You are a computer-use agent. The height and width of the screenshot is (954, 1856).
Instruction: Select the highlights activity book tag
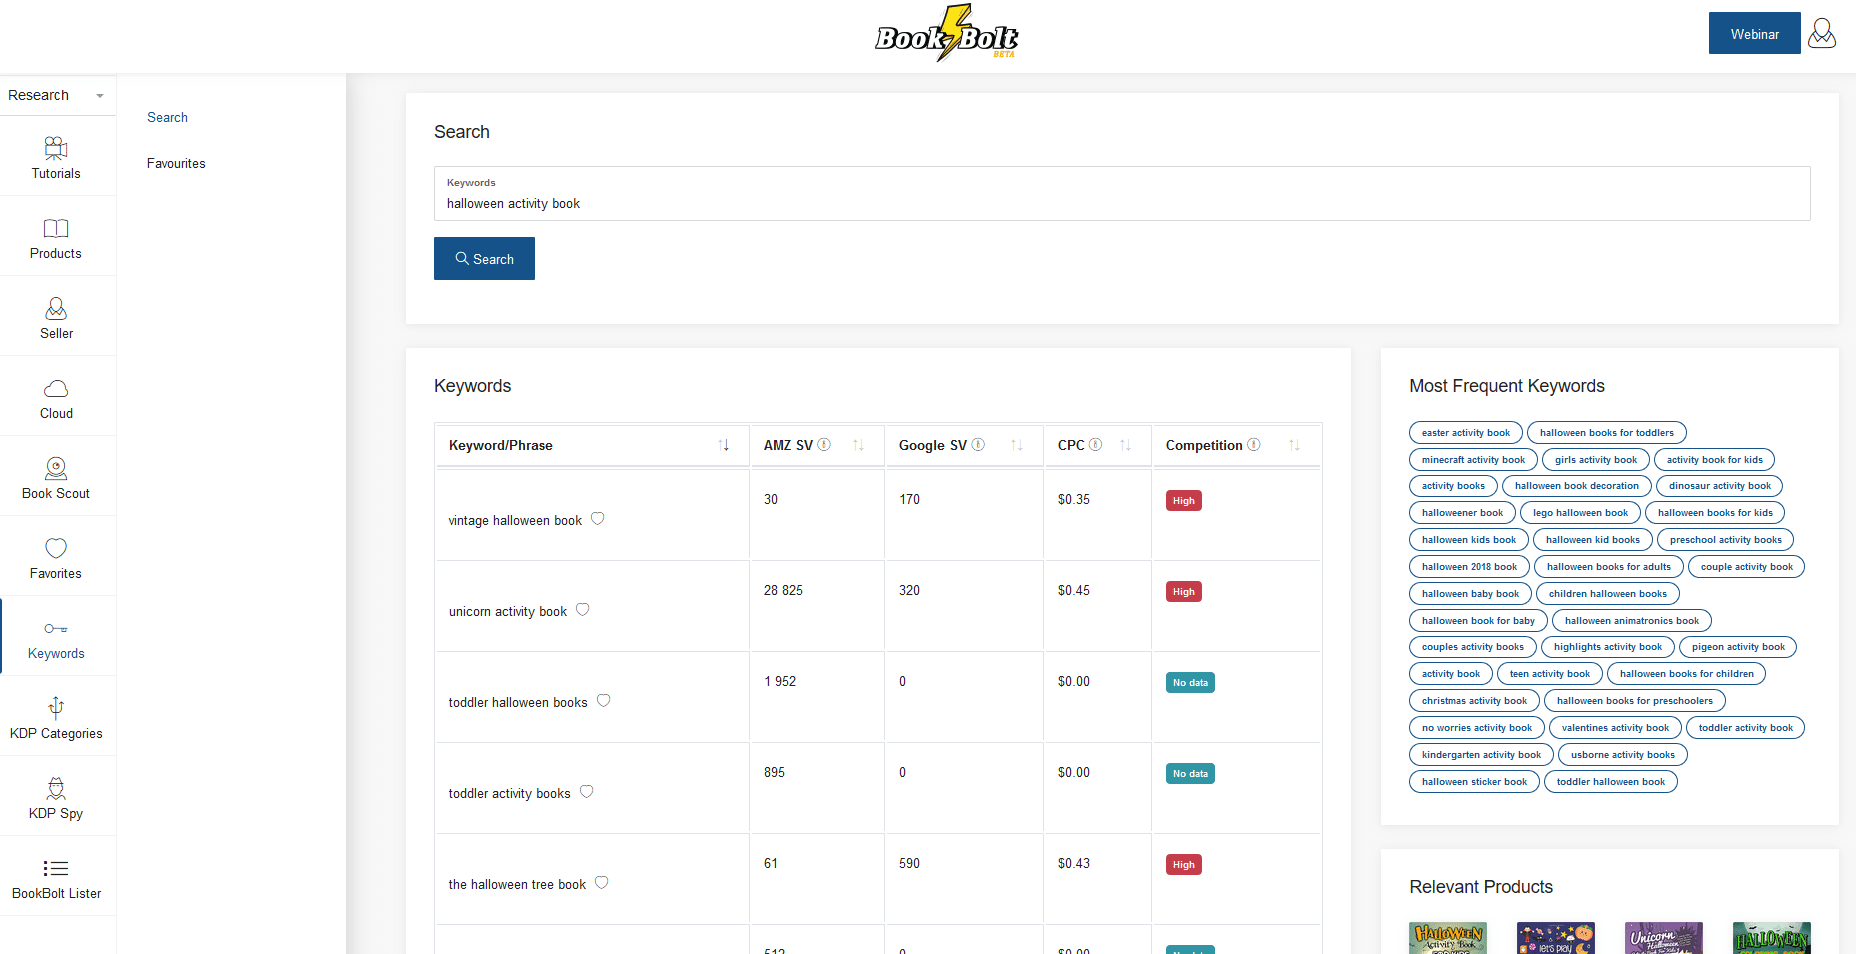tap(1607, 647)
